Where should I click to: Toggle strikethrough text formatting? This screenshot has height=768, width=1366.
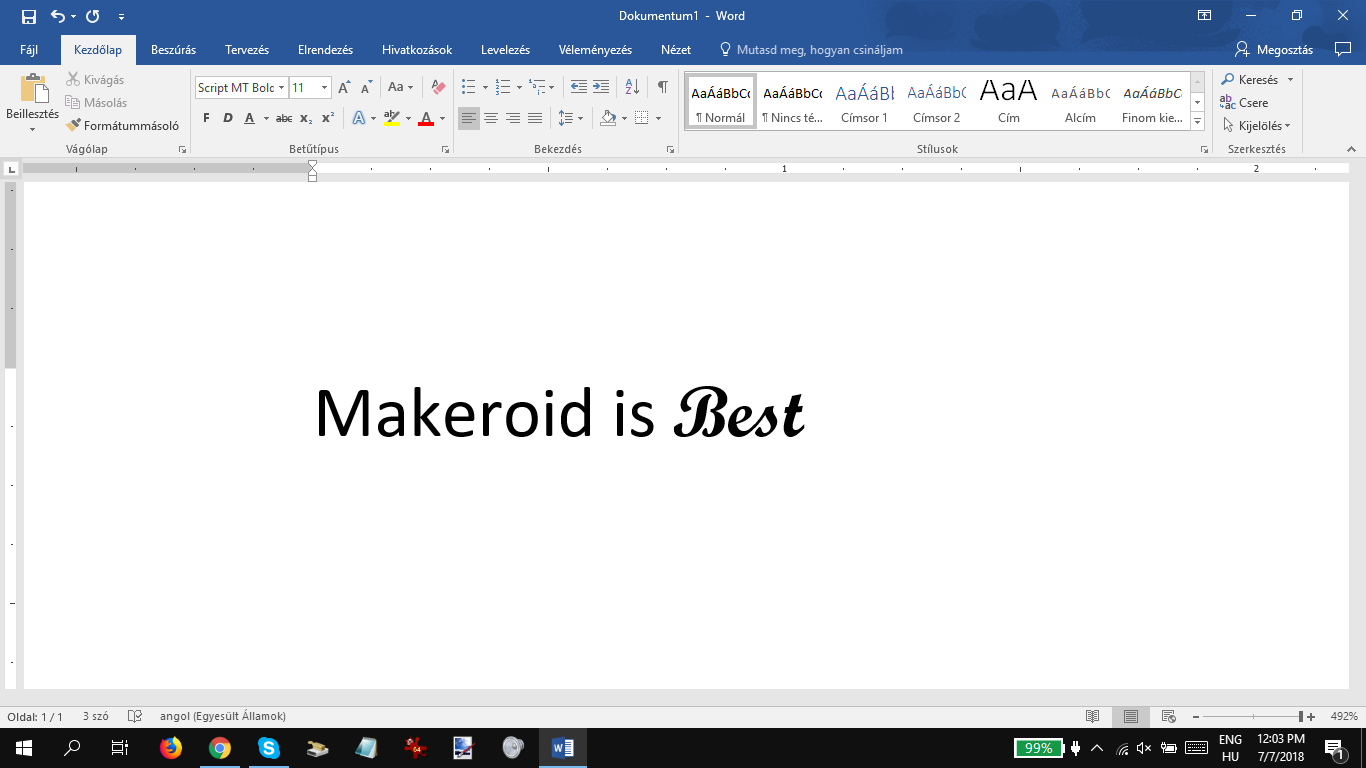pos(284,118)
